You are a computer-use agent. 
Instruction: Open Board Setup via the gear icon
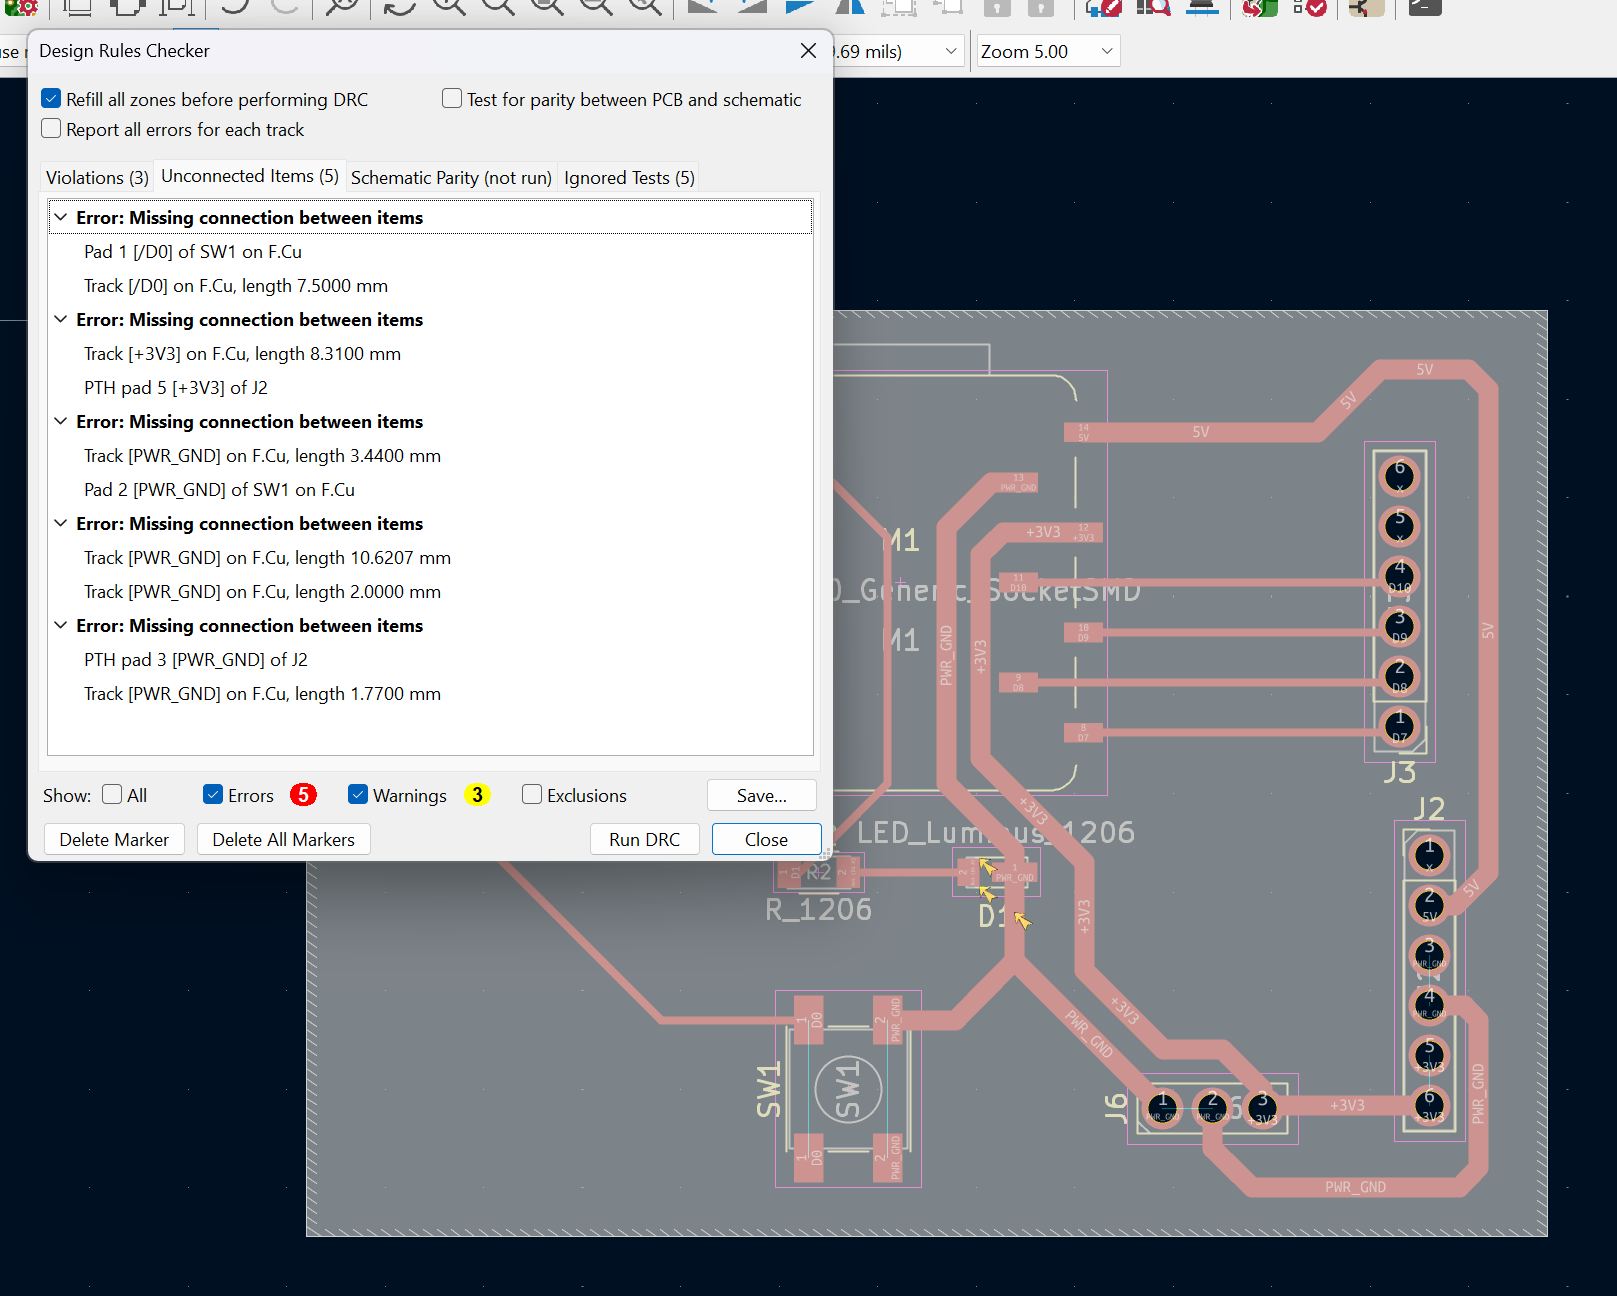(x=22, y=6)
